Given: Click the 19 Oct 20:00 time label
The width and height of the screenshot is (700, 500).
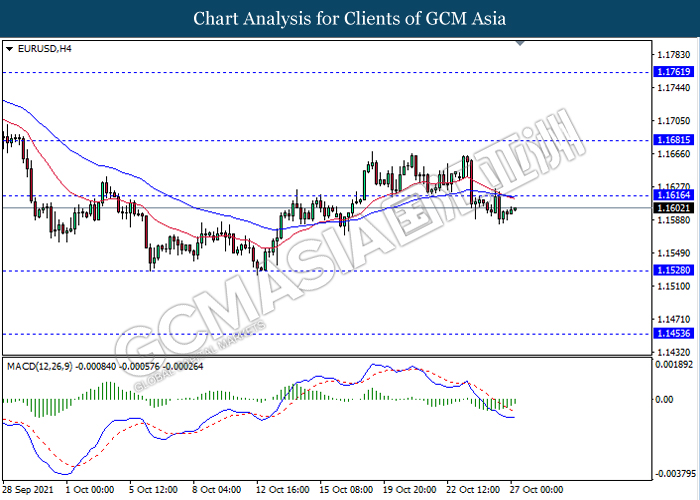Looking at the screenshot, I should tap(409, 490).
